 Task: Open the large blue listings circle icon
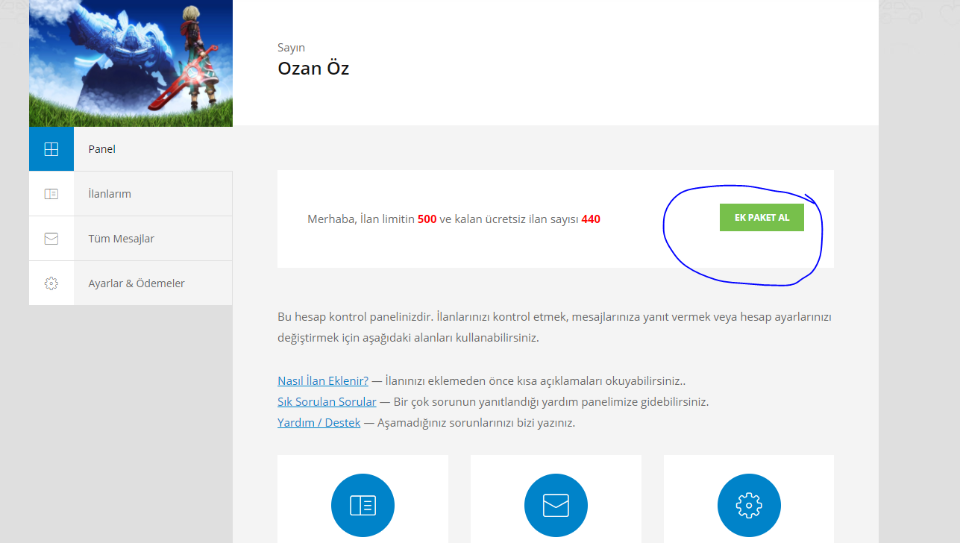[362, 505]
